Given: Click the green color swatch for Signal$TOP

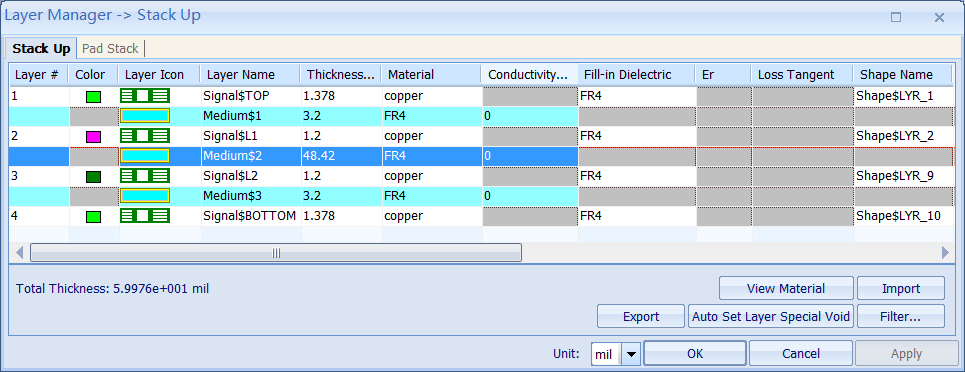Looking at the screenshot, I should pyautogui.click(x=94, y=97).
